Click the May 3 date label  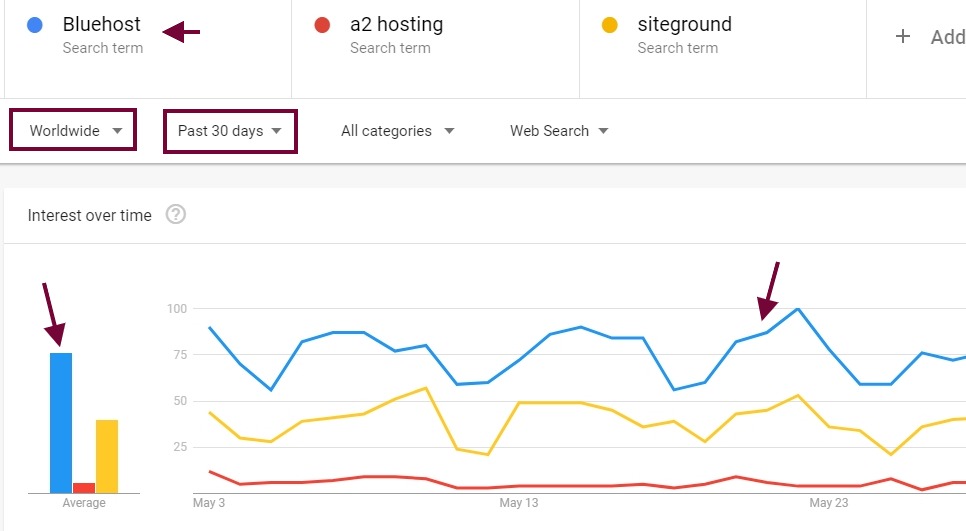pos(209,503)
